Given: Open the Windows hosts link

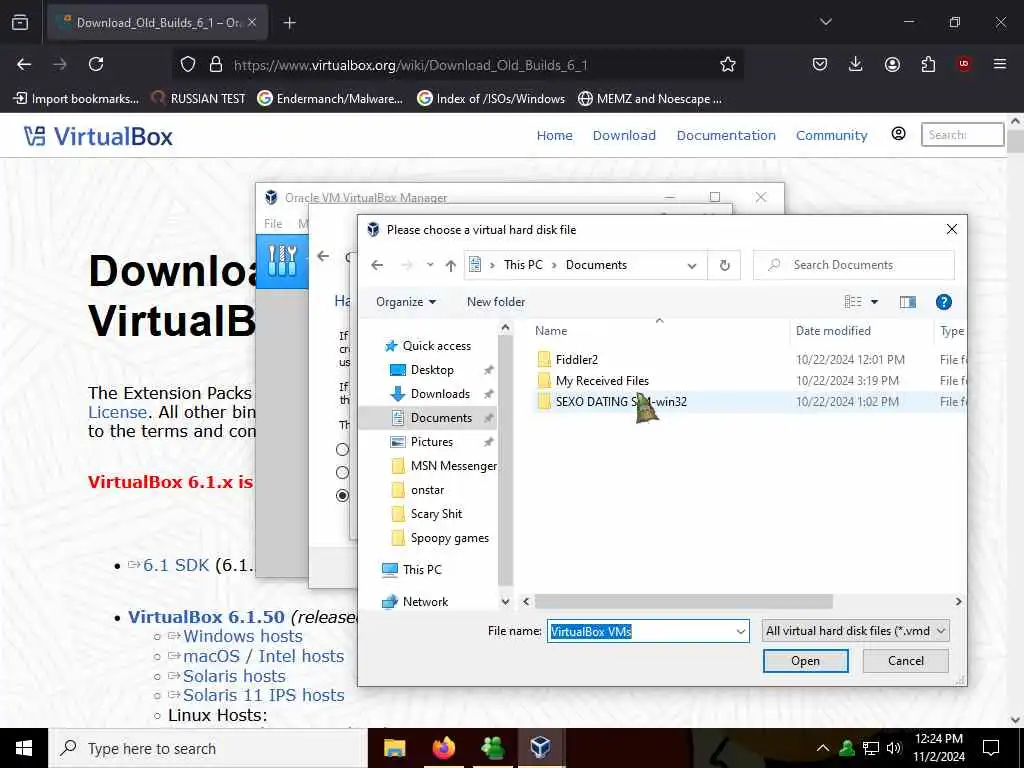Looking at the screenshot, I should (242, 636).
